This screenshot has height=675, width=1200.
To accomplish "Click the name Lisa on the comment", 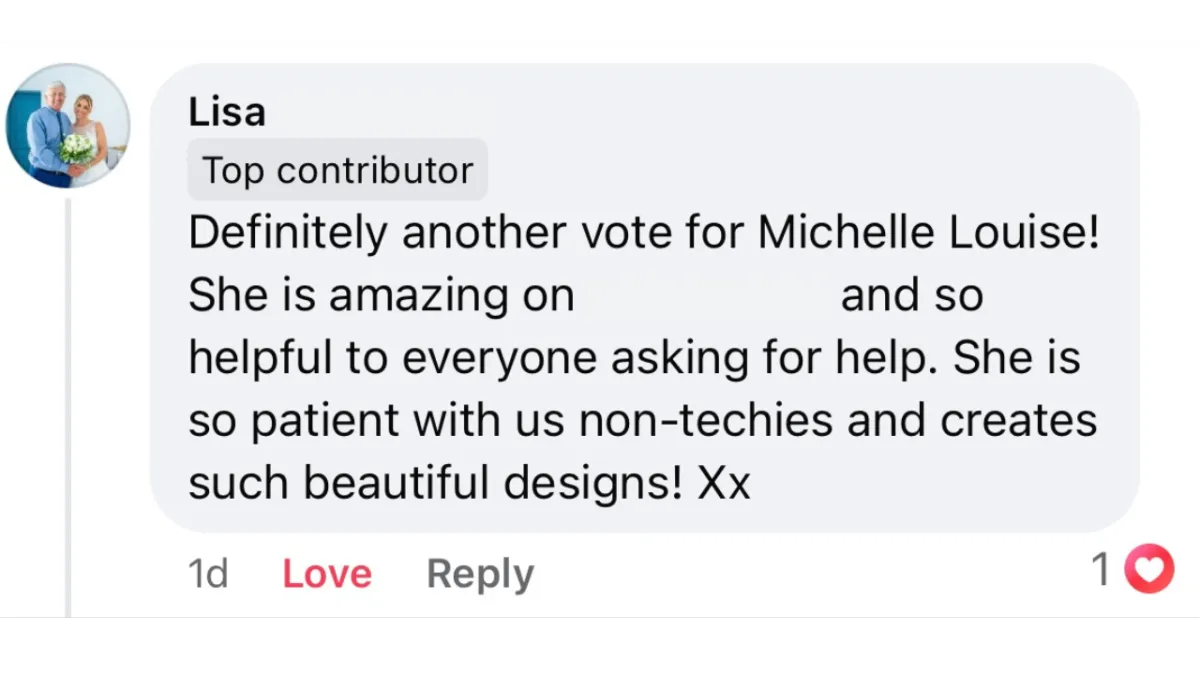I will [227, 111].
